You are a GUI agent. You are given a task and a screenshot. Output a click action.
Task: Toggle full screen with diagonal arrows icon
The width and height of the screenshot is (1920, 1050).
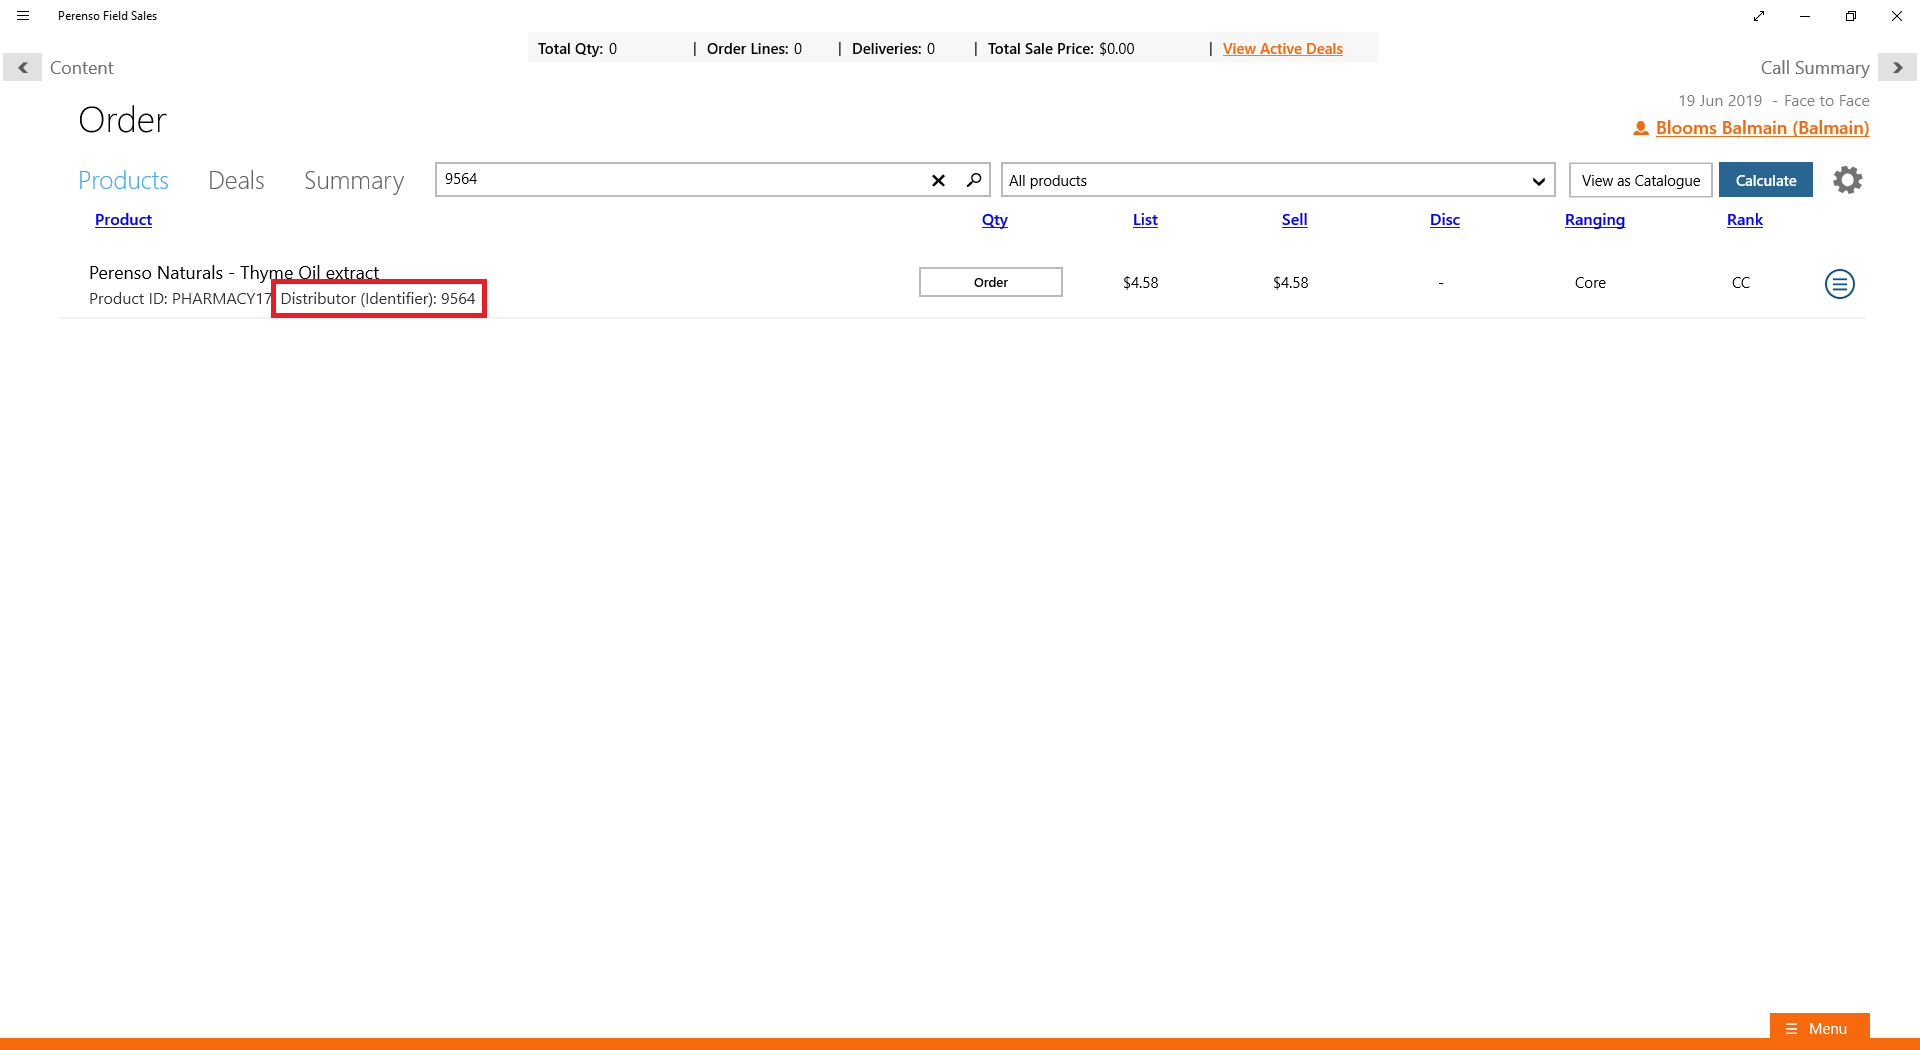tap(1759, 16)
